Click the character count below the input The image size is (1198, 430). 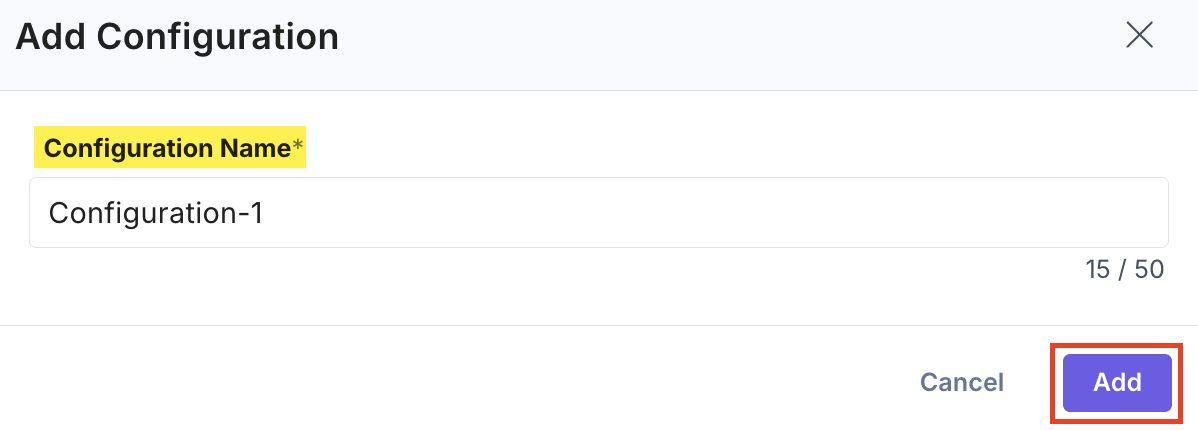1124,270
